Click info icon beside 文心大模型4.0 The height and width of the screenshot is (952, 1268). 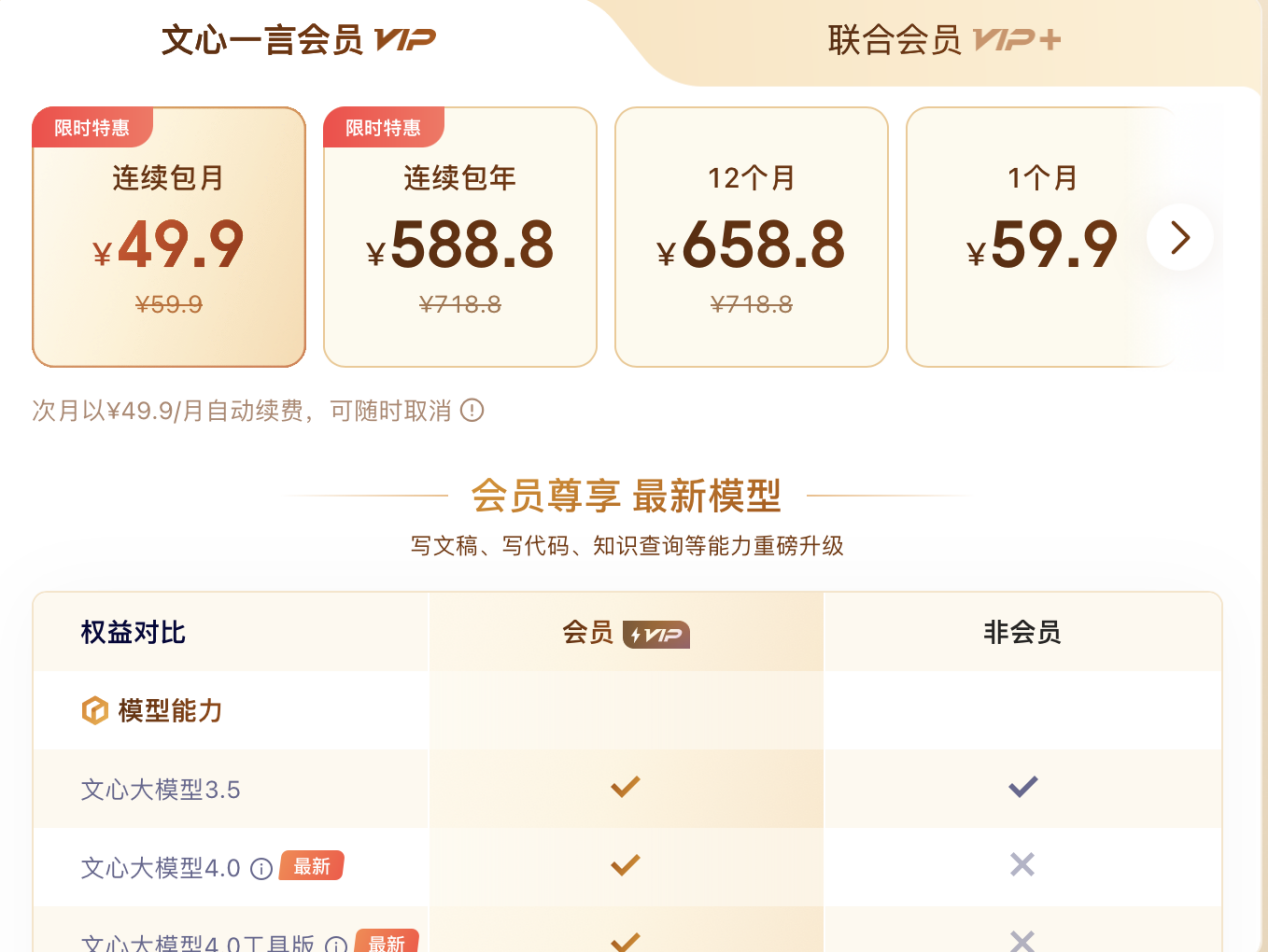tap(261, 868)
